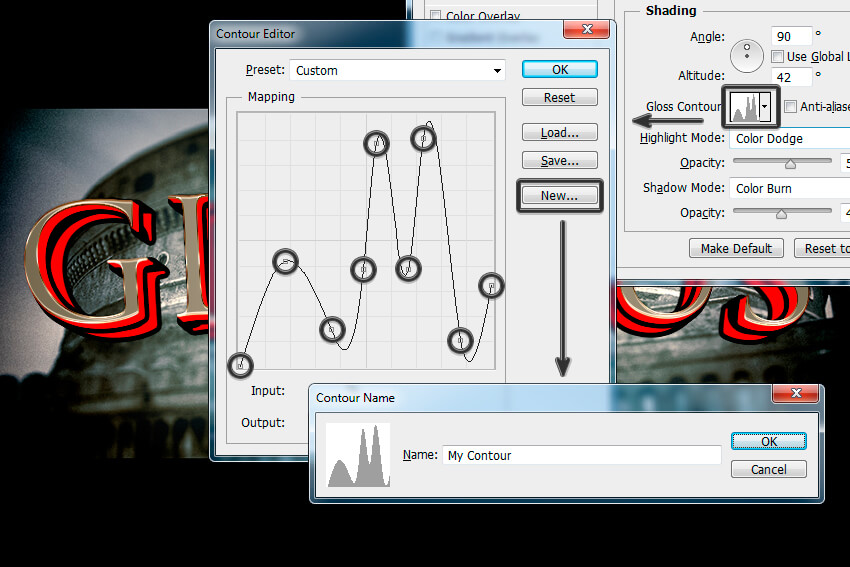Image resolution: width=850 pixels, height=567 pixels.
Task: Cancel the Contour Name dialog
Action: (768, 469)
